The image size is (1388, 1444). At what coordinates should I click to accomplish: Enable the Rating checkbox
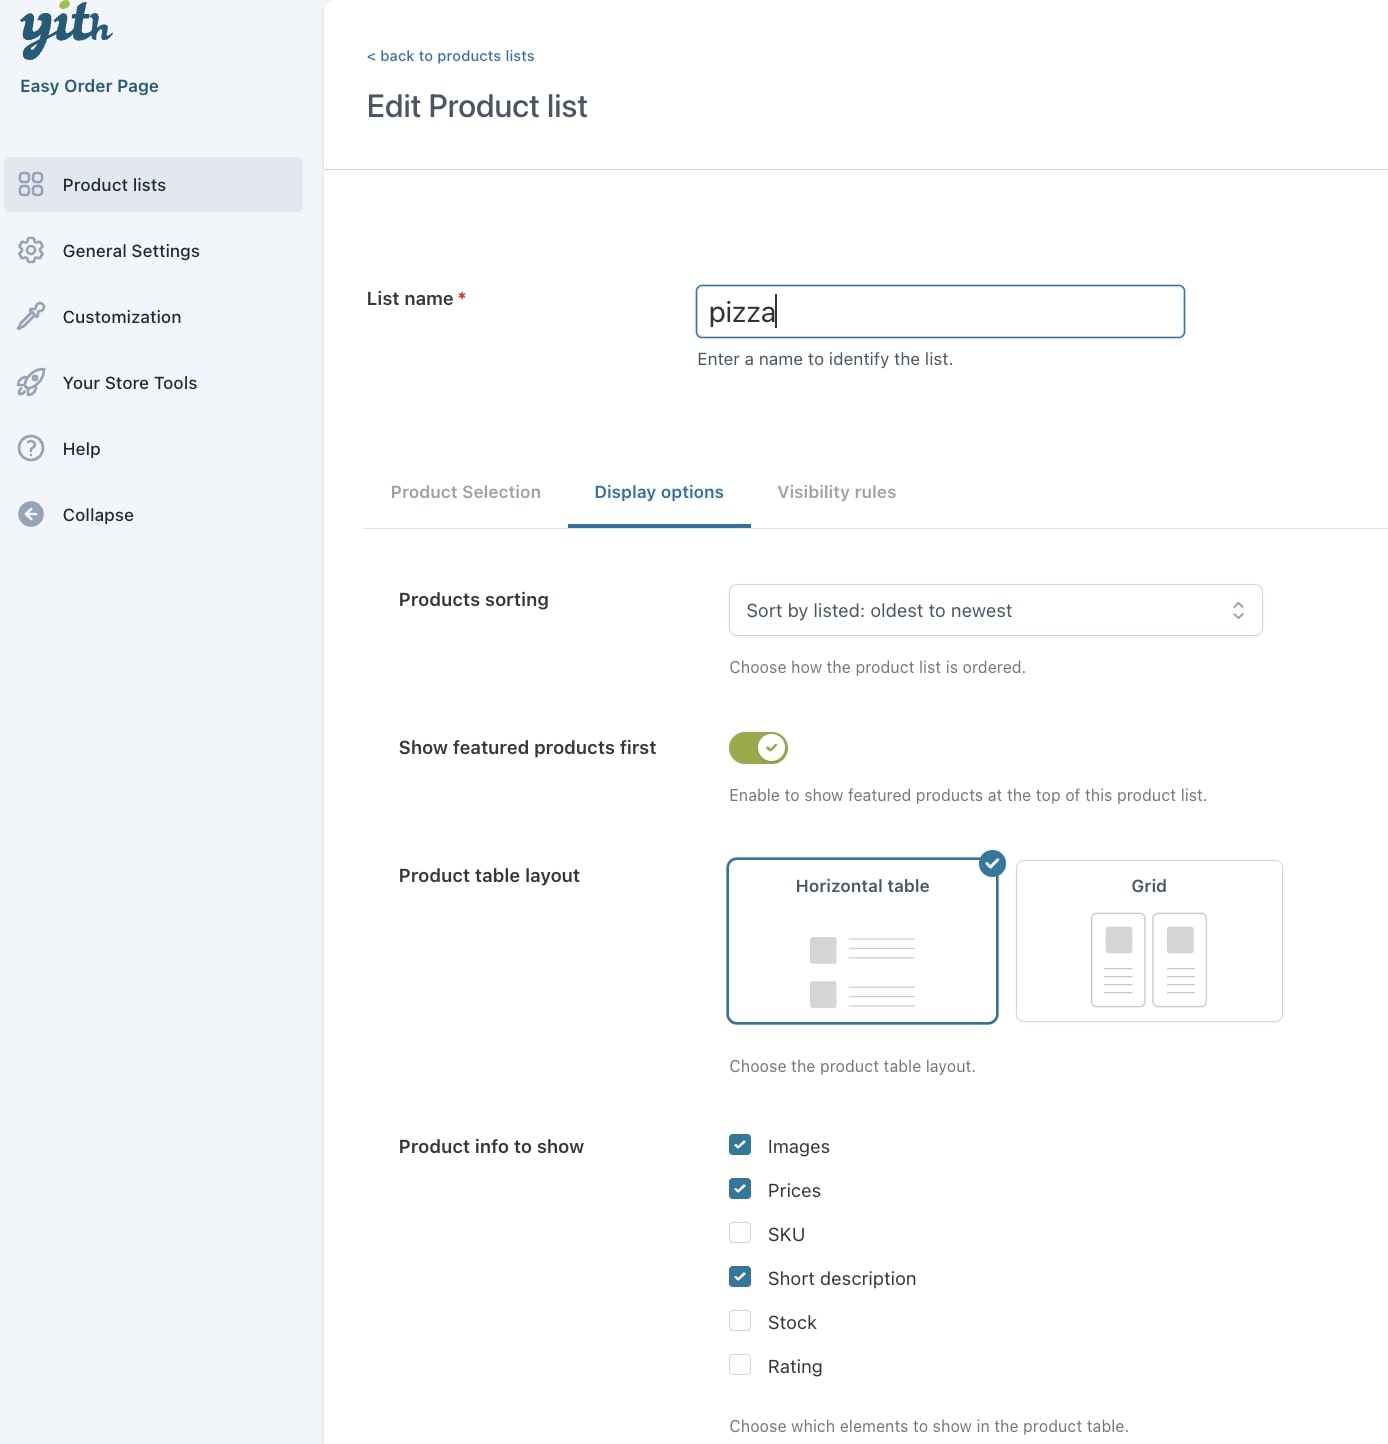740,1365
